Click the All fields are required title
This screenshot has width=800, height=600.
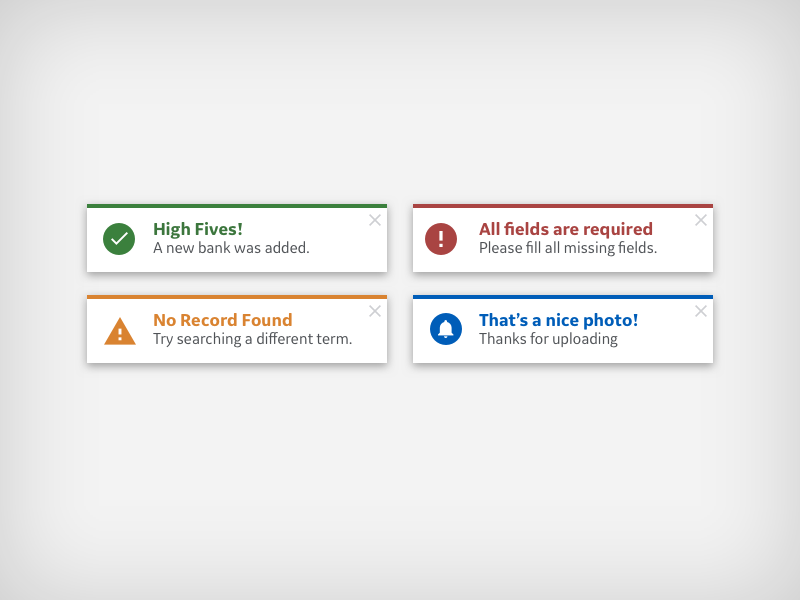pyautogui.click(x=565, y=229)
